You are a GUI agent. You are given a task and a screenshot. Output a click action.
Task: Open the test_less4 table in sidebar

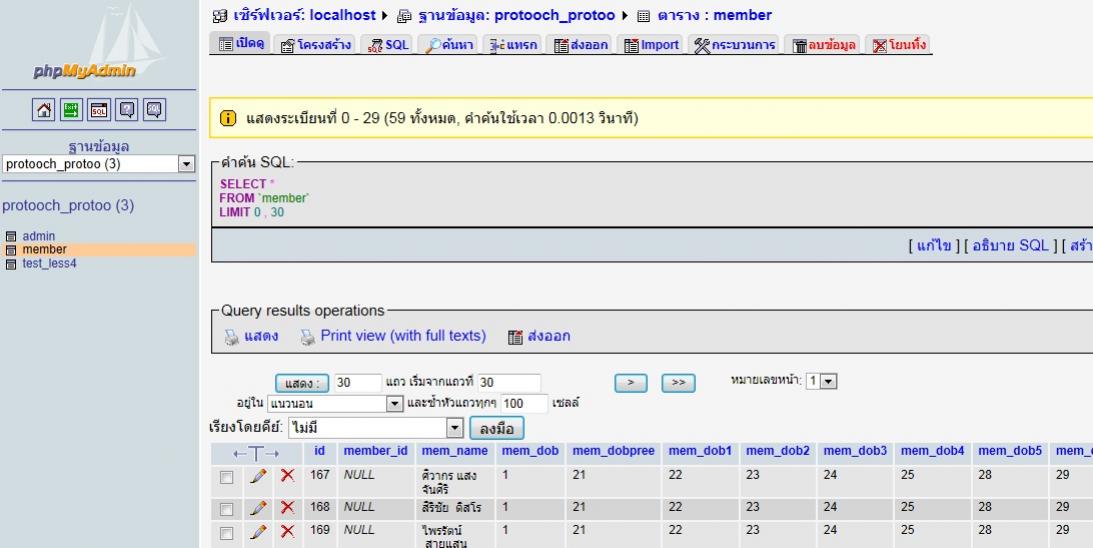(x=49, y=264)
